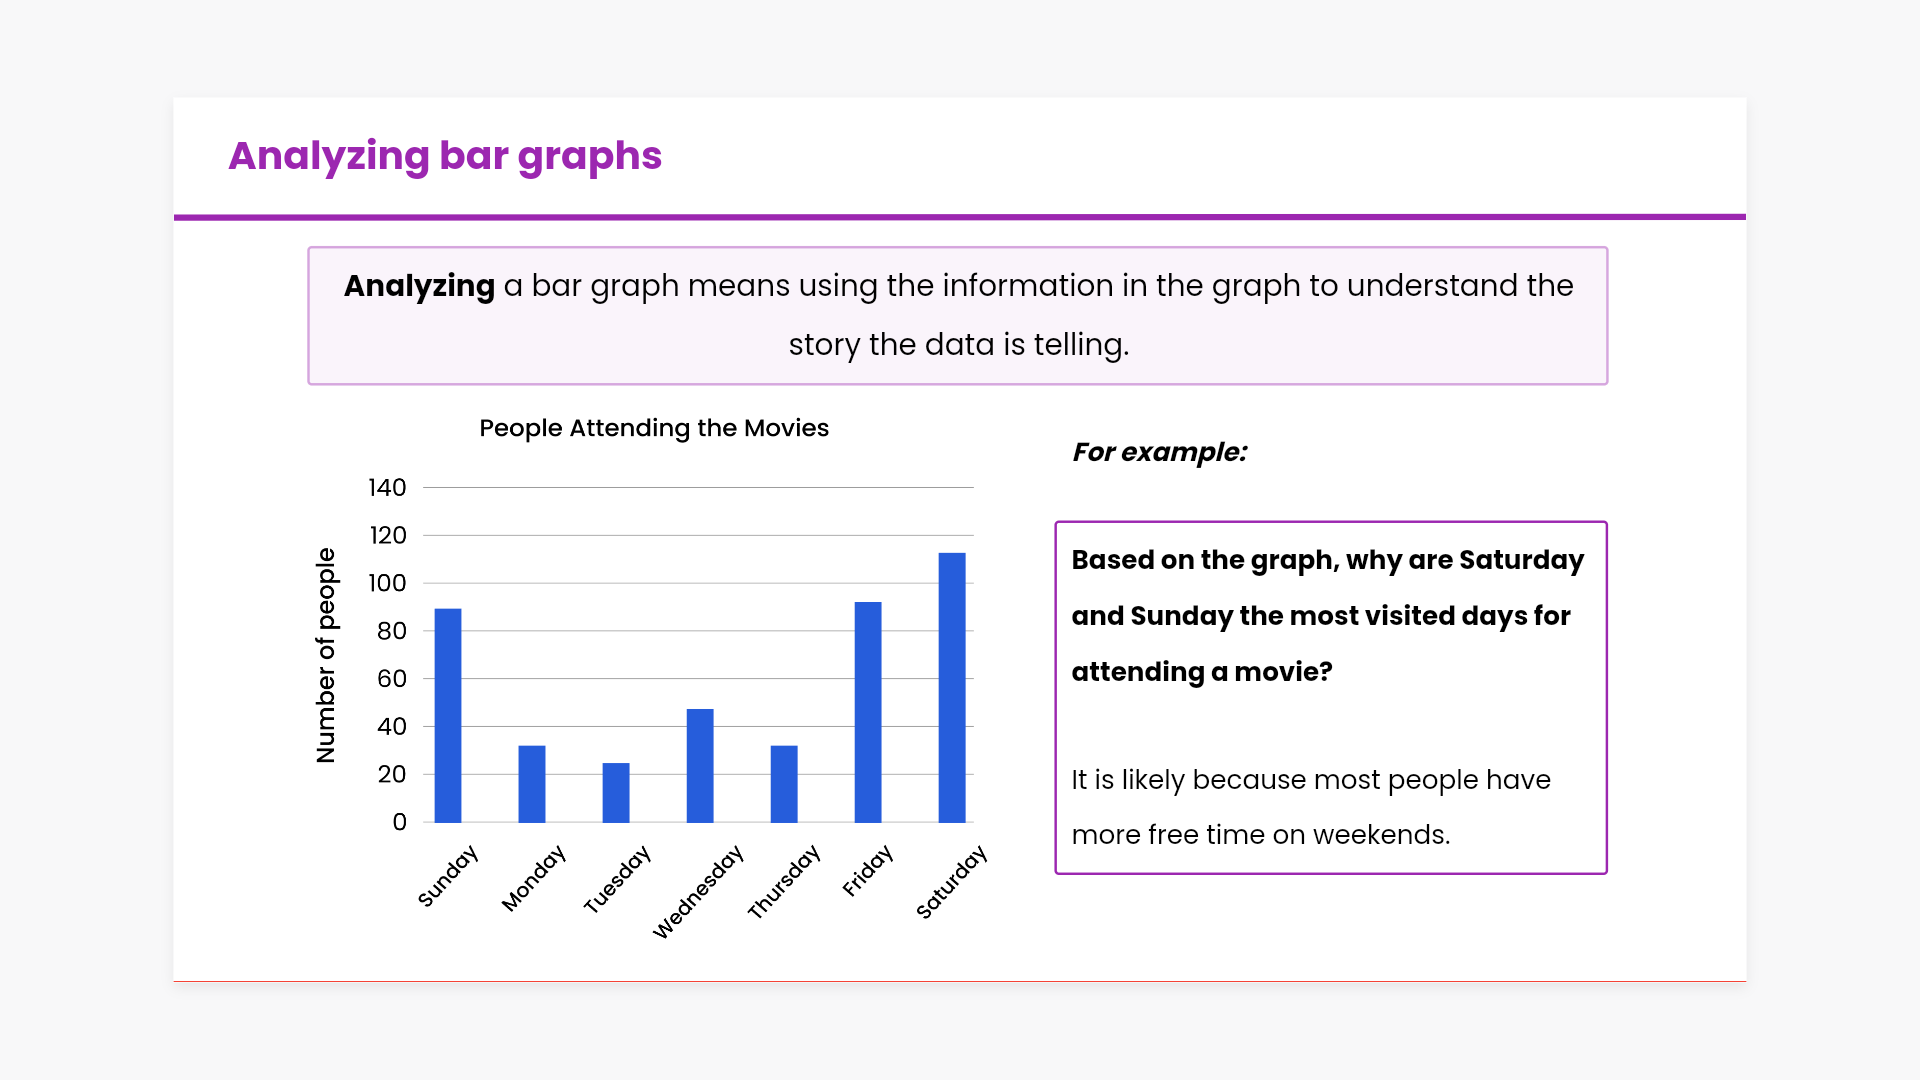Click the Sunday label on the x-axis

coord(447,876)
